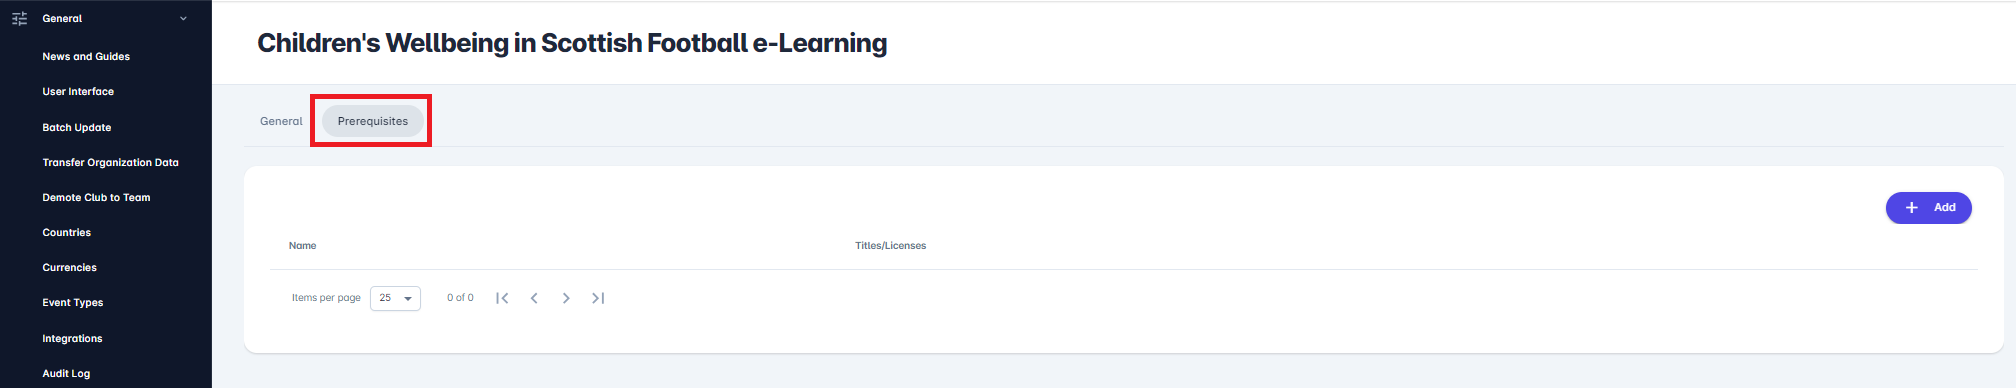Open User Interface settings
The width and height of the screenshot is (2016, 388).
click(78, 91)
